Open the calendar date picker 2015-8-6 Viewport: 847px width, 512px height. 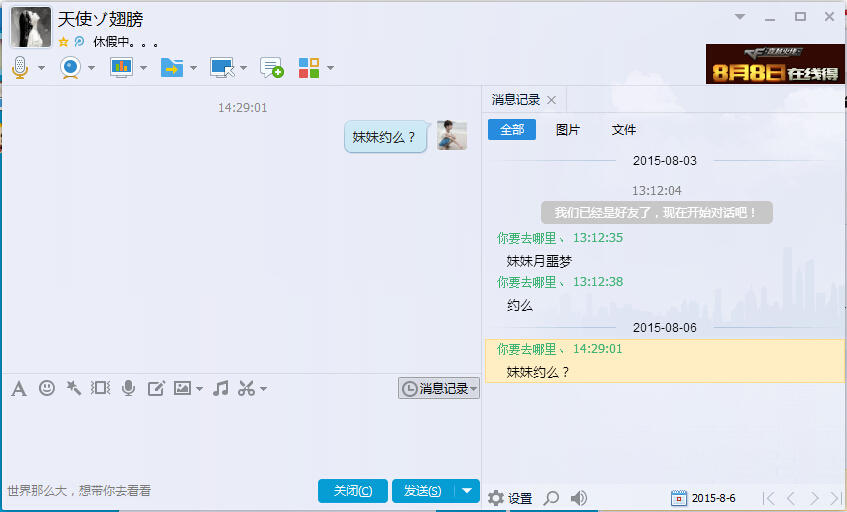pyautogui.click(x=703, y=498)
